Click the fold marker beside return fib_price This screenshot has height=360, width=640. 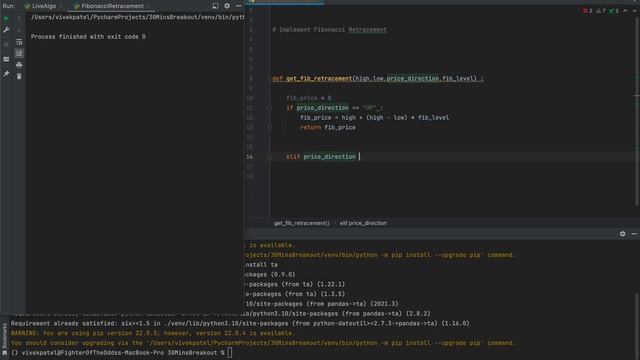click(269, 127)
